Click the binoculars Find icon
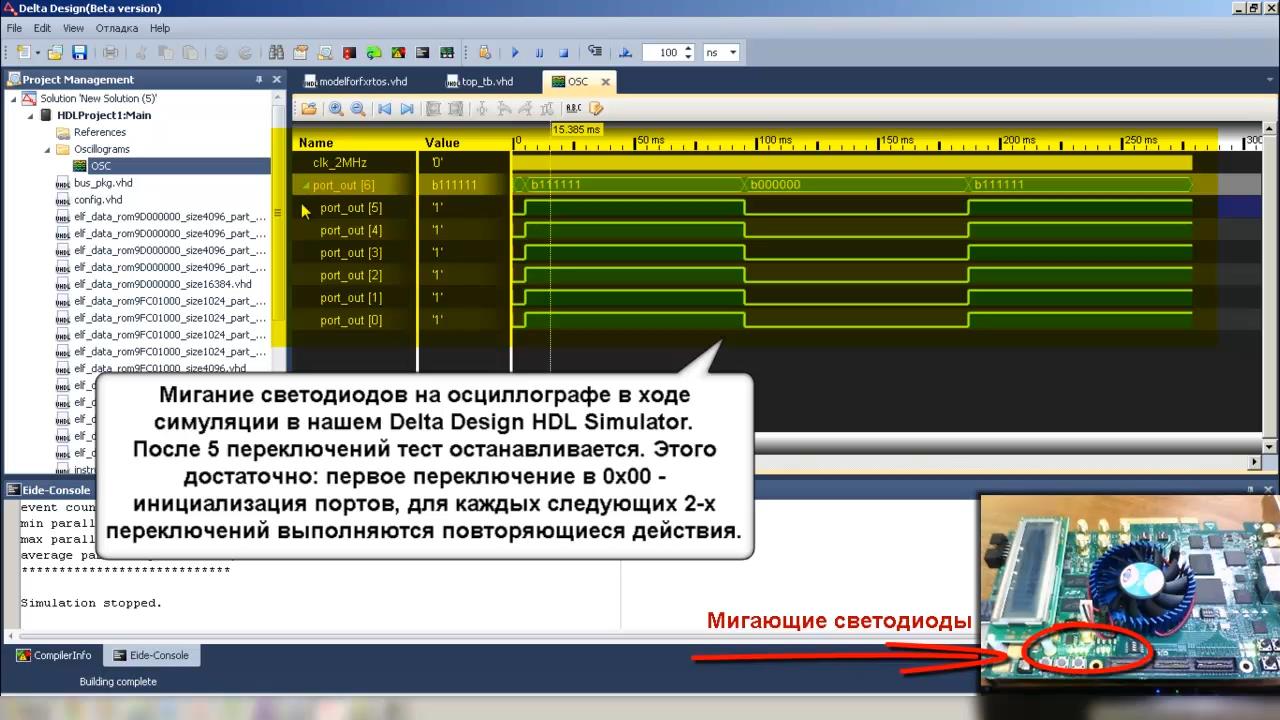Viewport: 1280px width, 720px height. click(274, 52)
